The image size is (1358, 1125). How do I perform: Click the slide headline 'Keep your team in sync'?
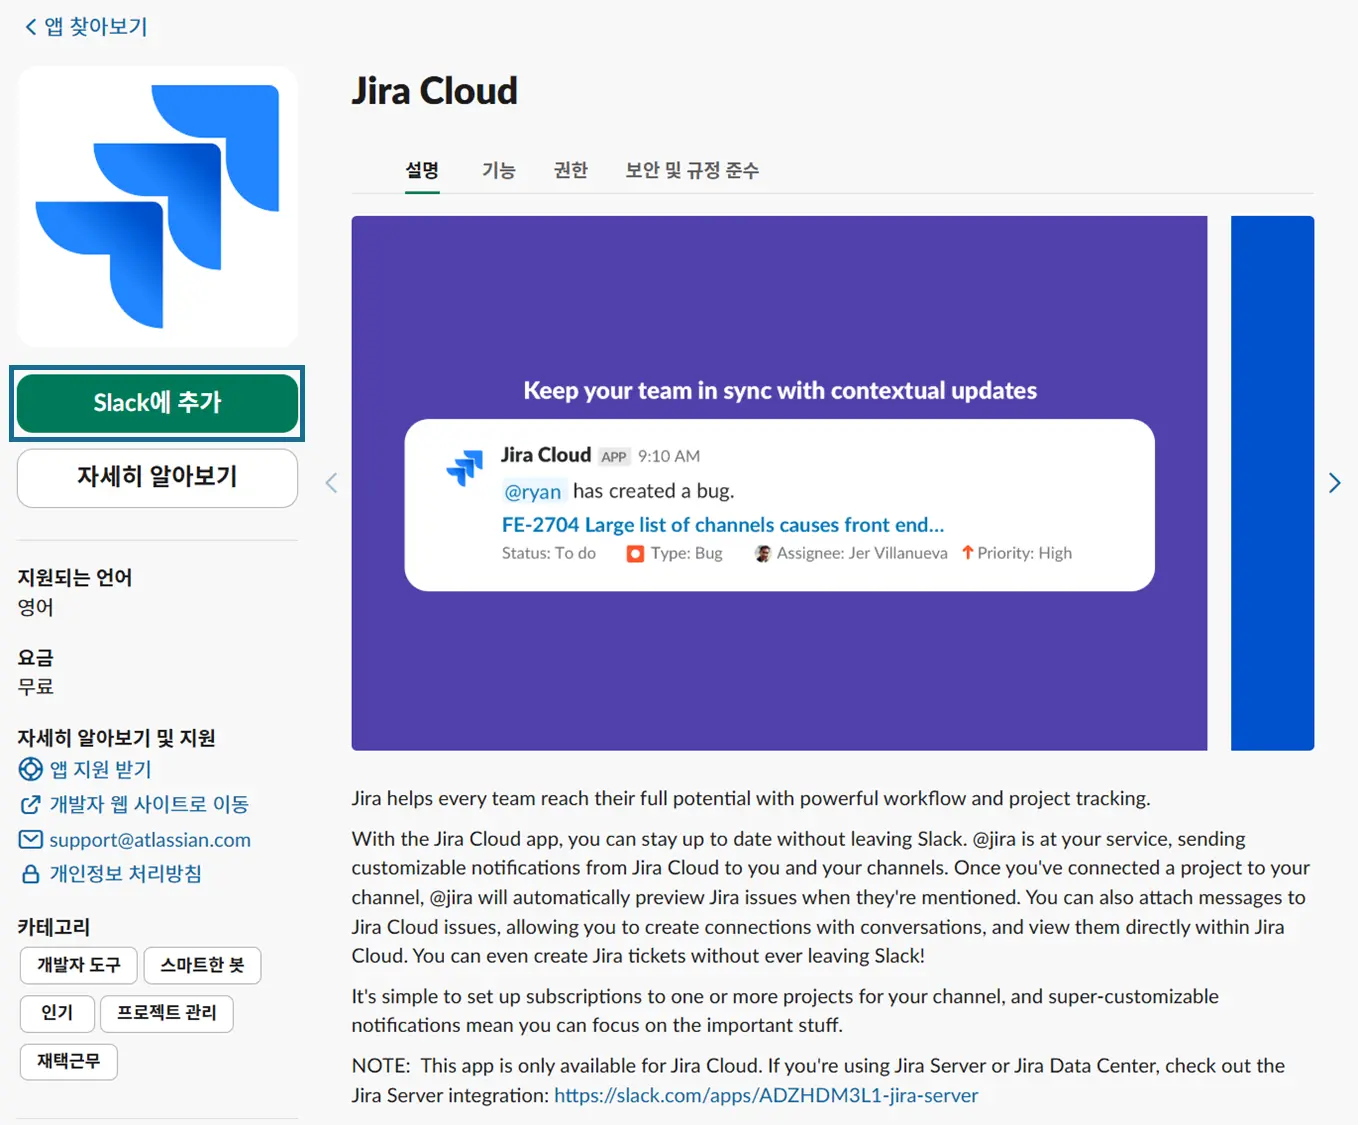click(x=780, y=391)
